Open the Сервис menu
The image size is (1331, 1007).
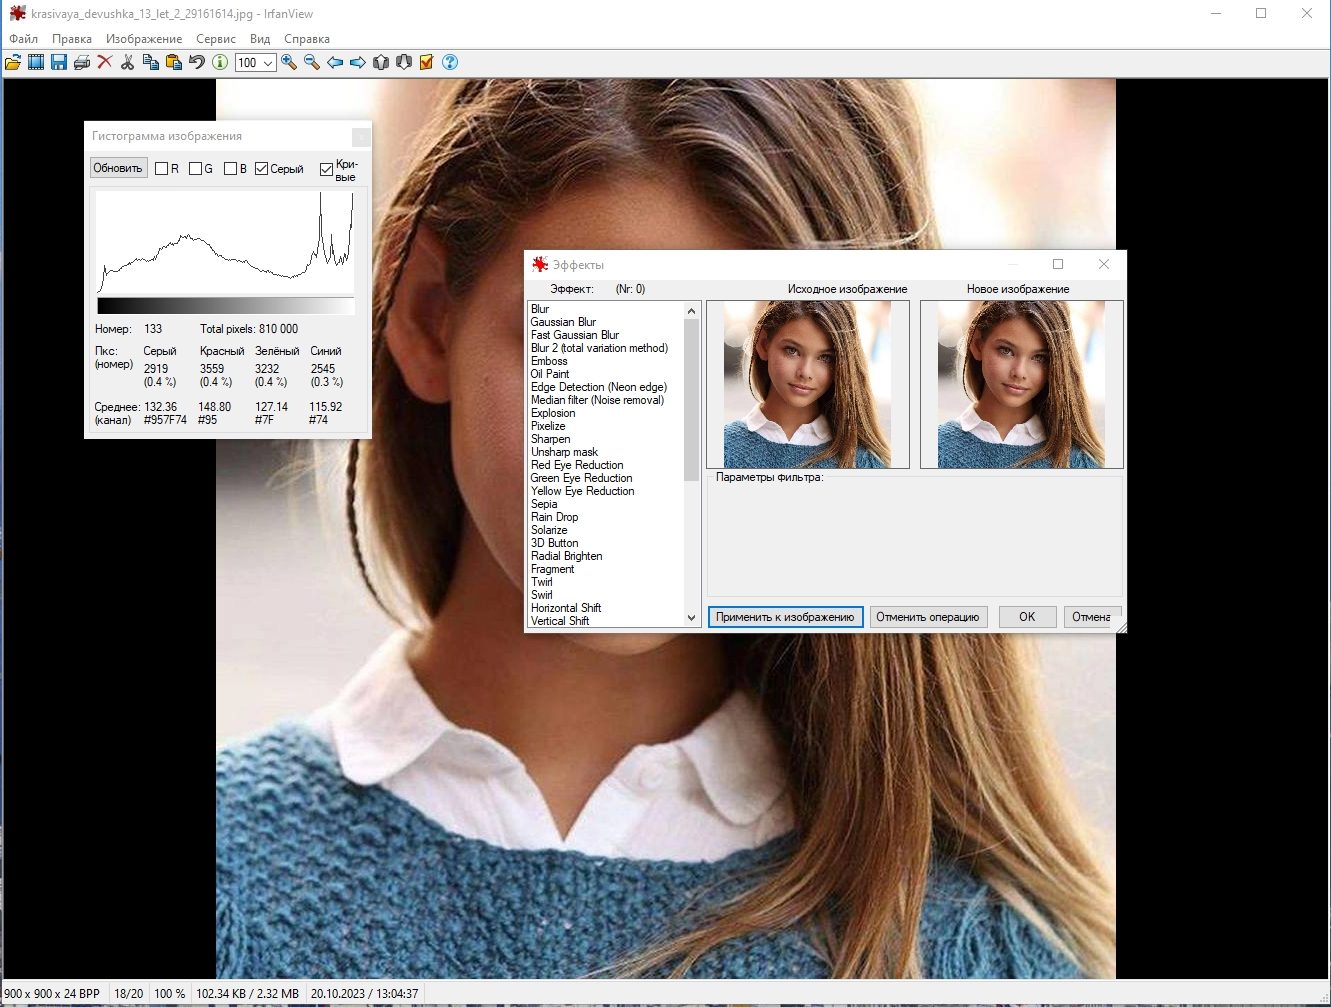coord(216,39)
